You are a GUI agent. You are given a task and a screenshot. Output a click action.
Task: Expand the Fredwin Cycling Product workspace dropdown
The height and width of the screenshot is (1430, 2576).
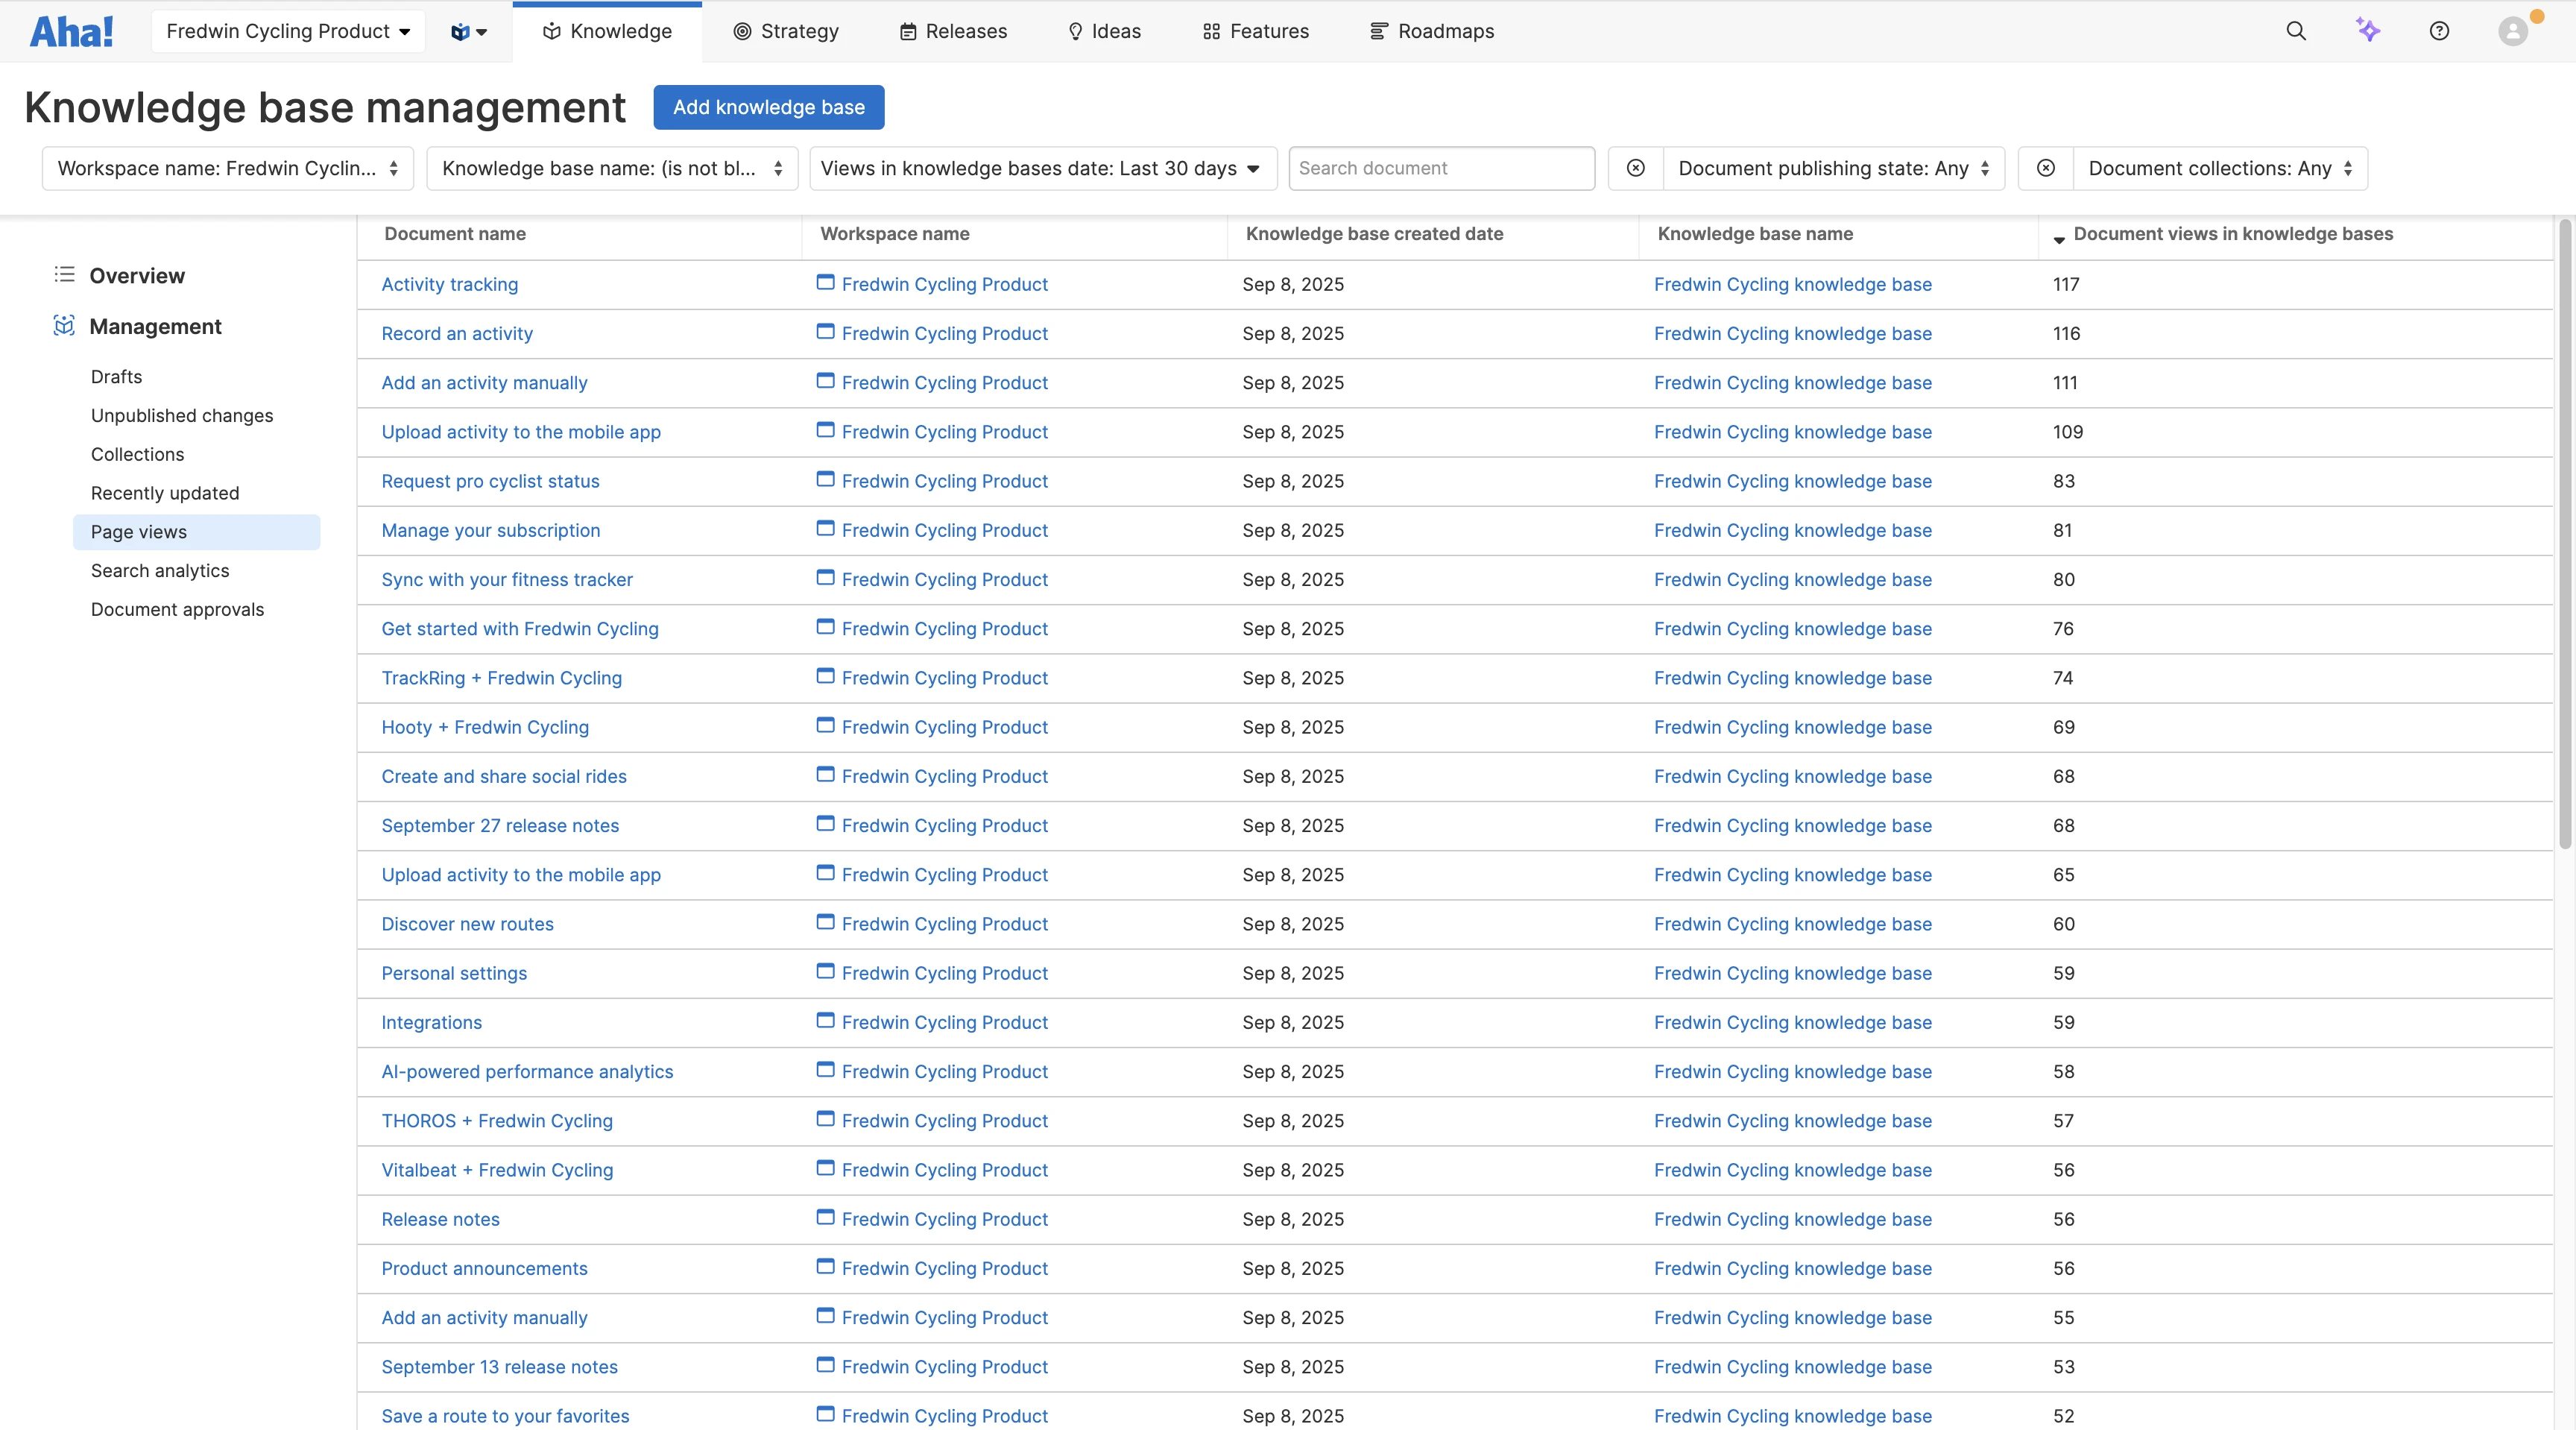coord(288,31)
